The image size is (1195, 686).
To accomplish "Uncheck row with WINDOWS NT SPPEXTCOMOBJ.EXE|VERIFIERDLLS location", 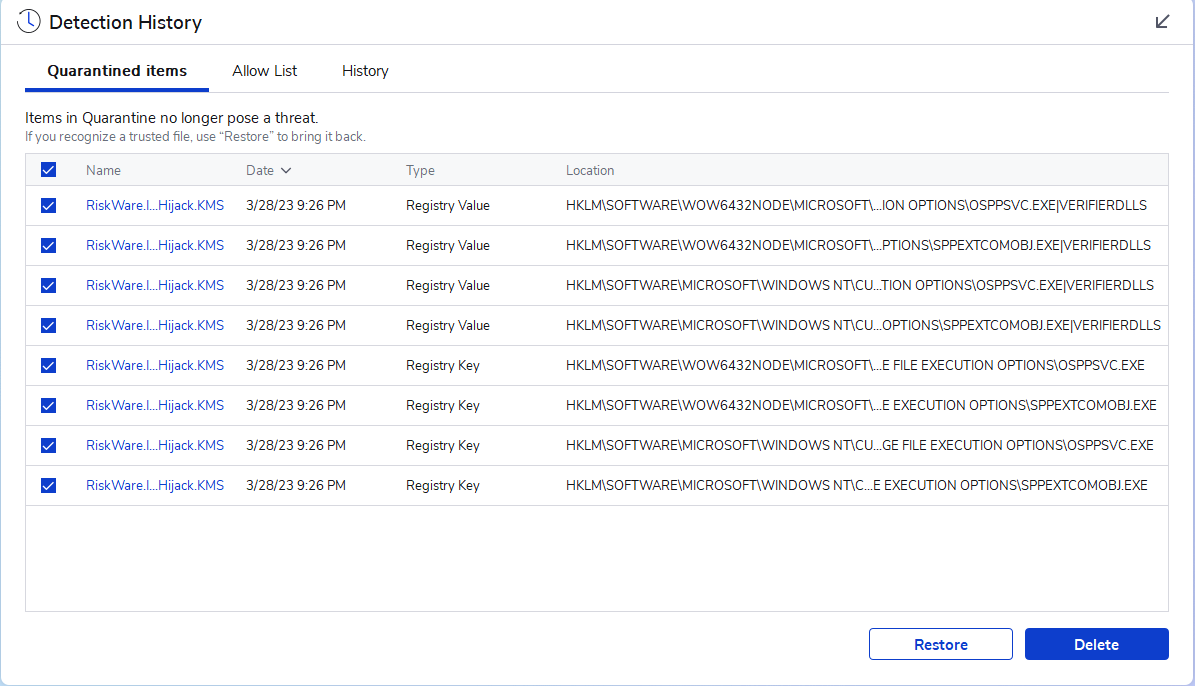I will click(48, 325).
